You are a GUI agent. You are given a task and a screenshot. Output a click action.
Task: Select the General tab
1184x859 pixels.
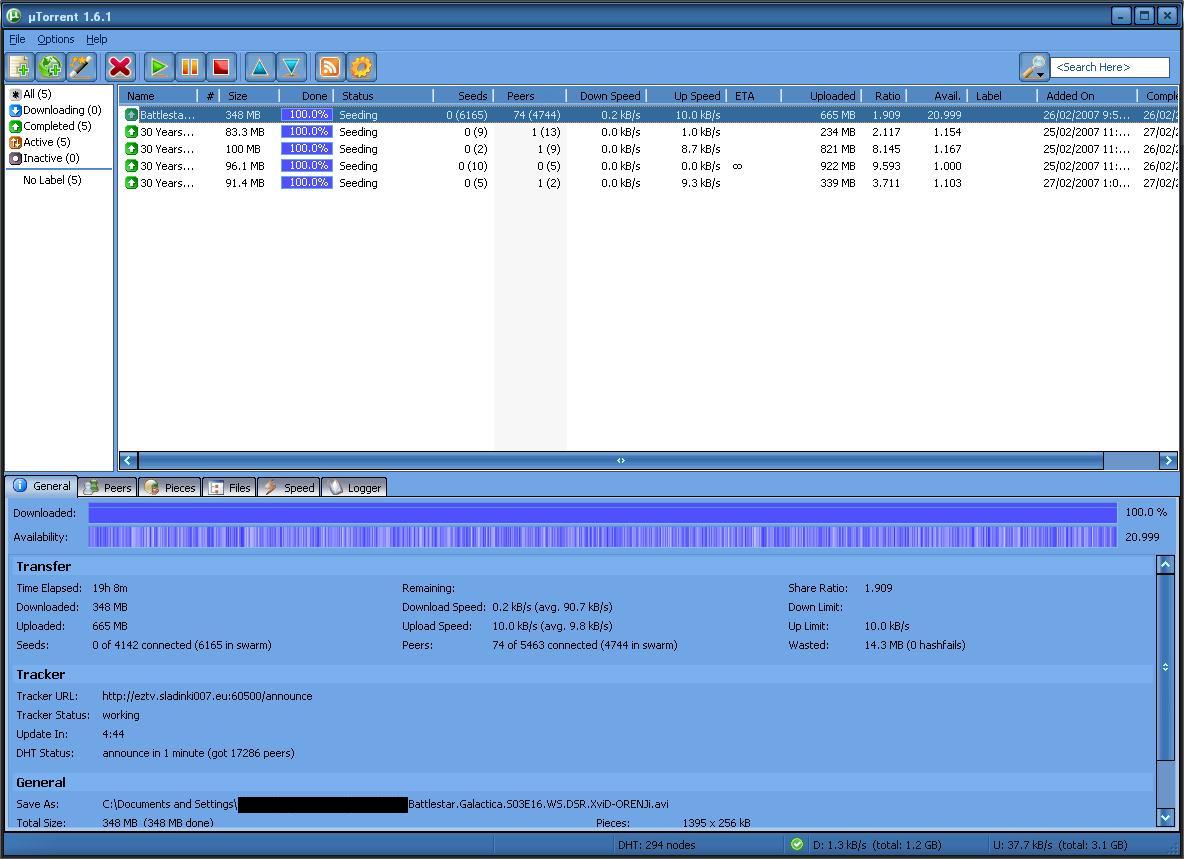click(x=42, y=486)
